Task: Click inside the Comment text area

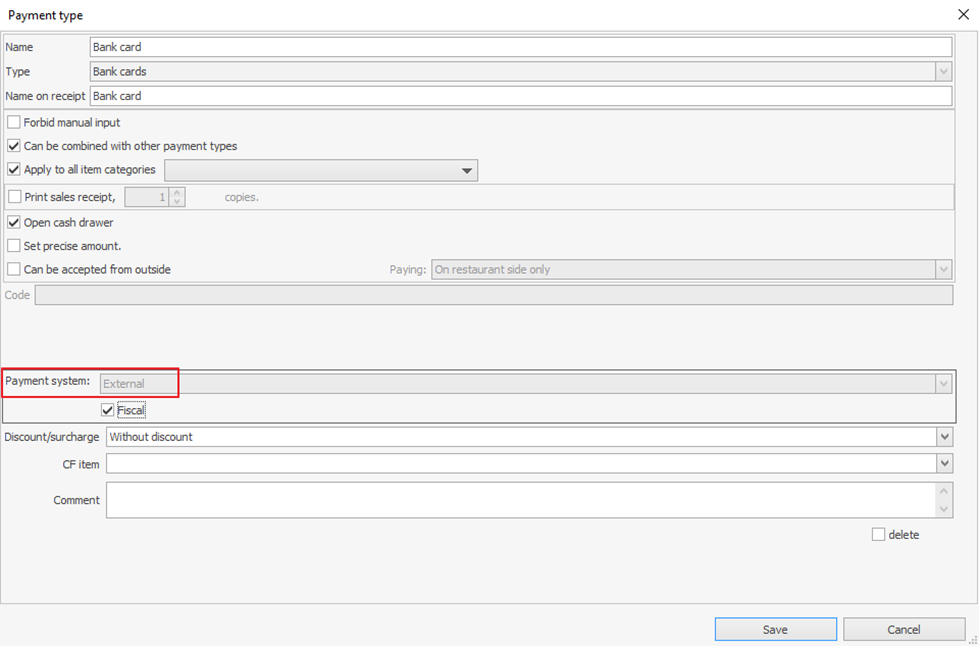Action: click(520, 500)
